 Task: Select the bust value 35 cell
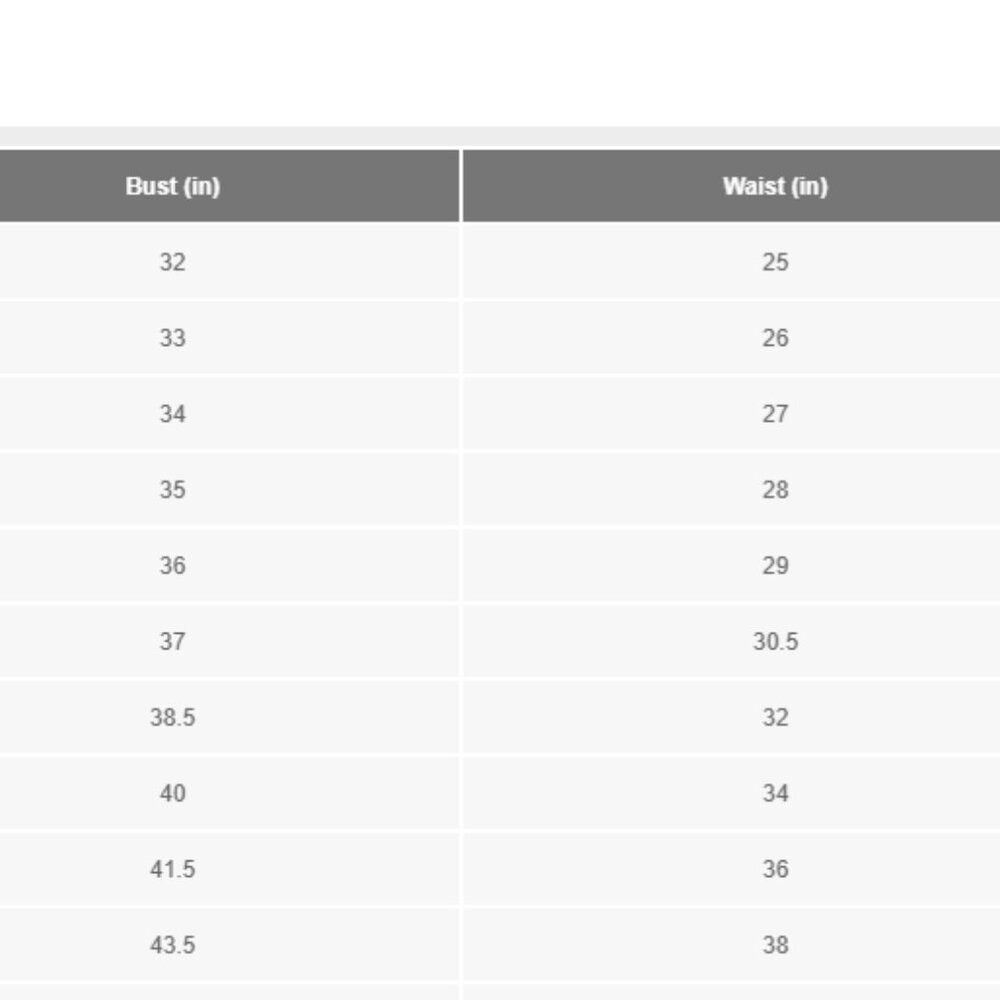[x=172, y=490]
